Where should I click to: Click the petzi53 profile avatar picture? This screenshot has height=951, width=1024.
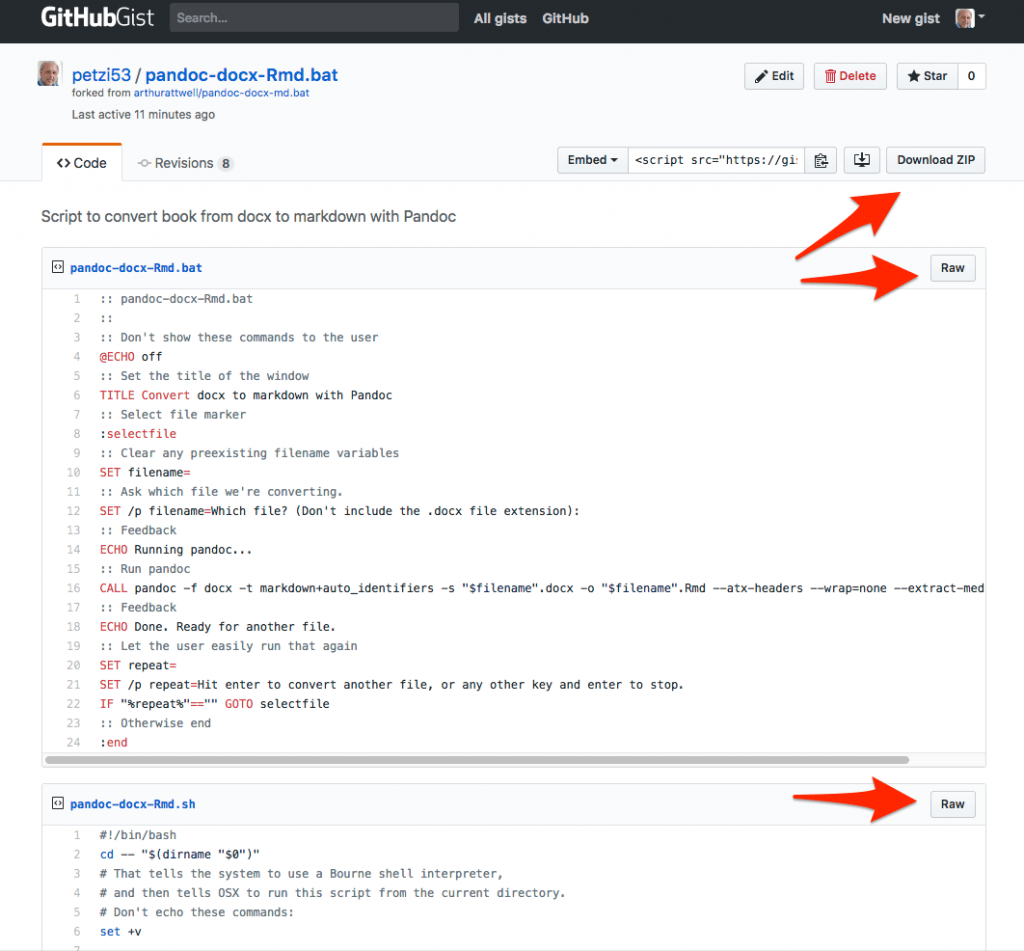(x=50, y=74)
